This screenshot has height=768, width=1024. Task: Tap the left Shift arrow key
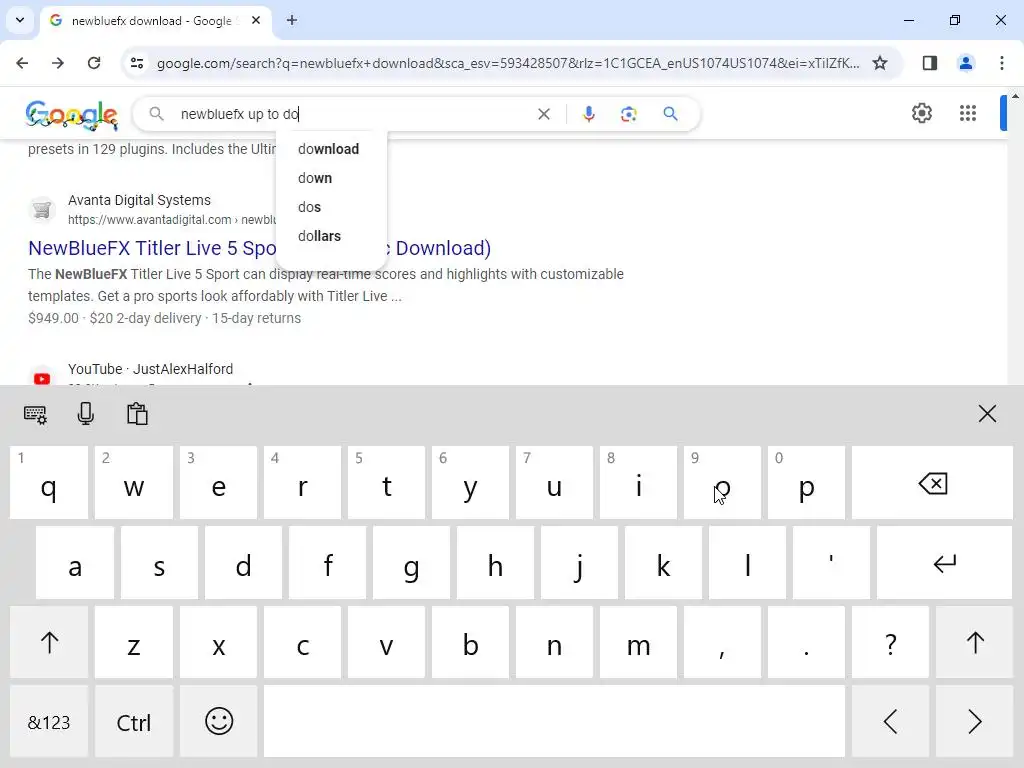pos(49,643)
